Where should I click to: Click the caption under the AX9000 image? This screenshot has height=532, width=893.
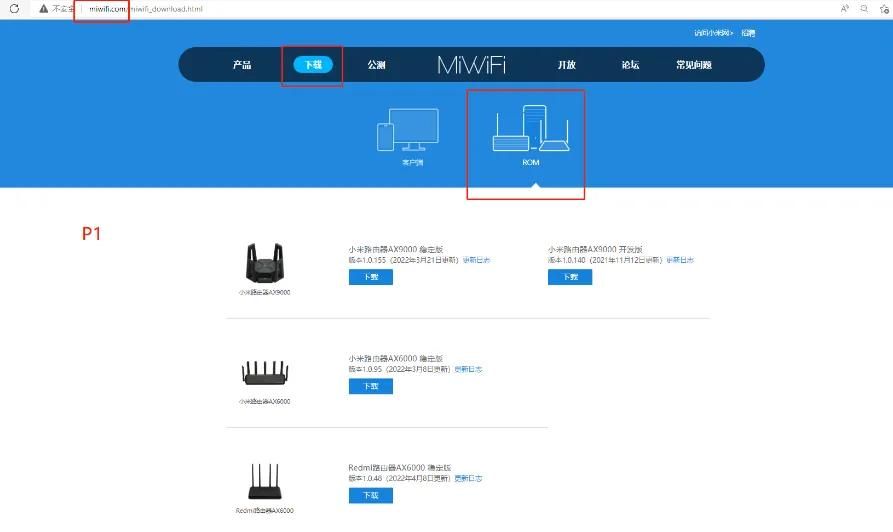[x=264, y=292]
